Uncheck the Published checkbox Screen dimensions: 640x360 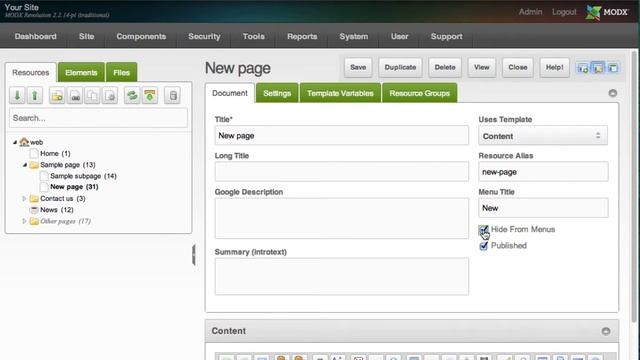(484, 246)
